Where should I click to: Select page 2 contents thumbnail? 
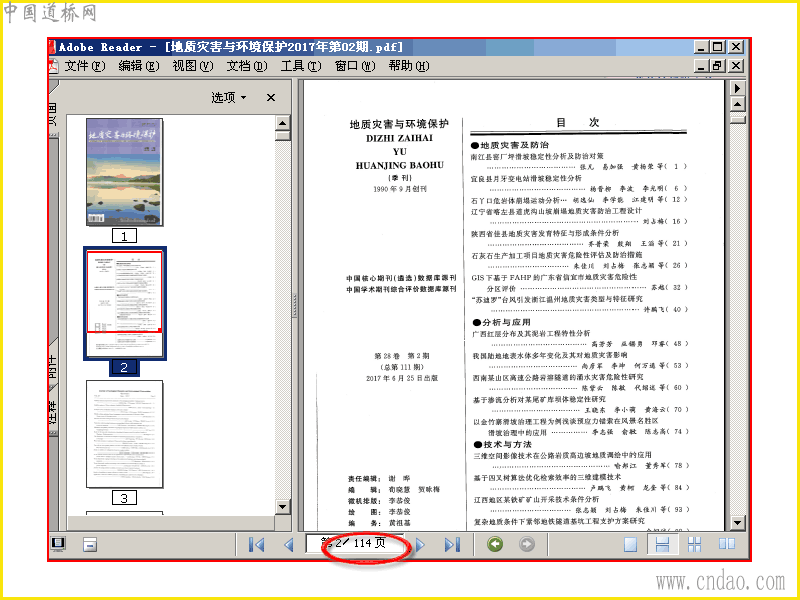(124, 303)
